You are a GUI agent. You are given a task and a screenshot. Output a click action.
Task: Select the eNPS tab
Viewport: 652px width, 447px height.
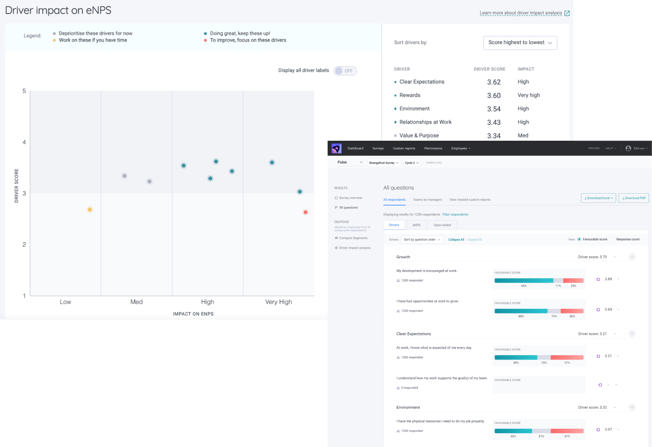416,225
